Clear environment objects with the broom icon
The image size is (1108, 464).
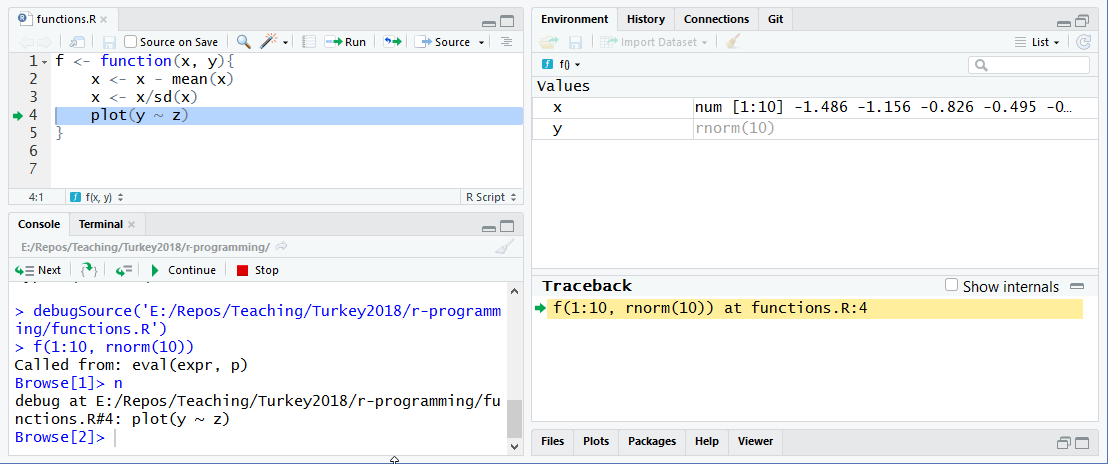pos(733,42)
